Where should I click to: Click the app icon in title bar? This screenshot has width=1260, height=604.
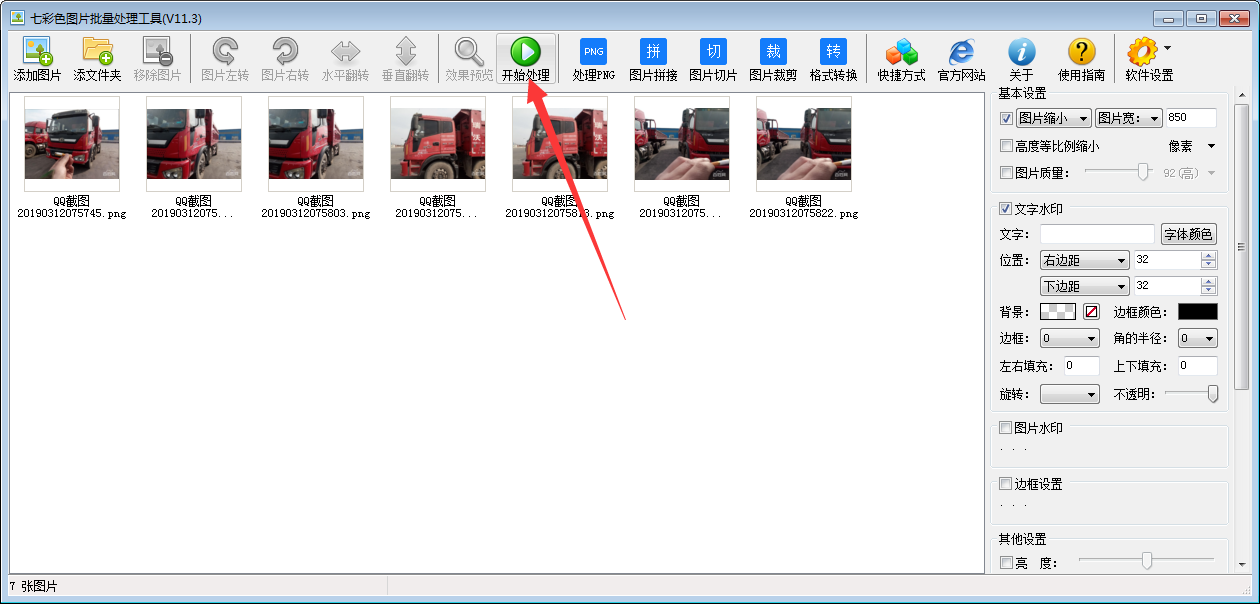[17, 18]
